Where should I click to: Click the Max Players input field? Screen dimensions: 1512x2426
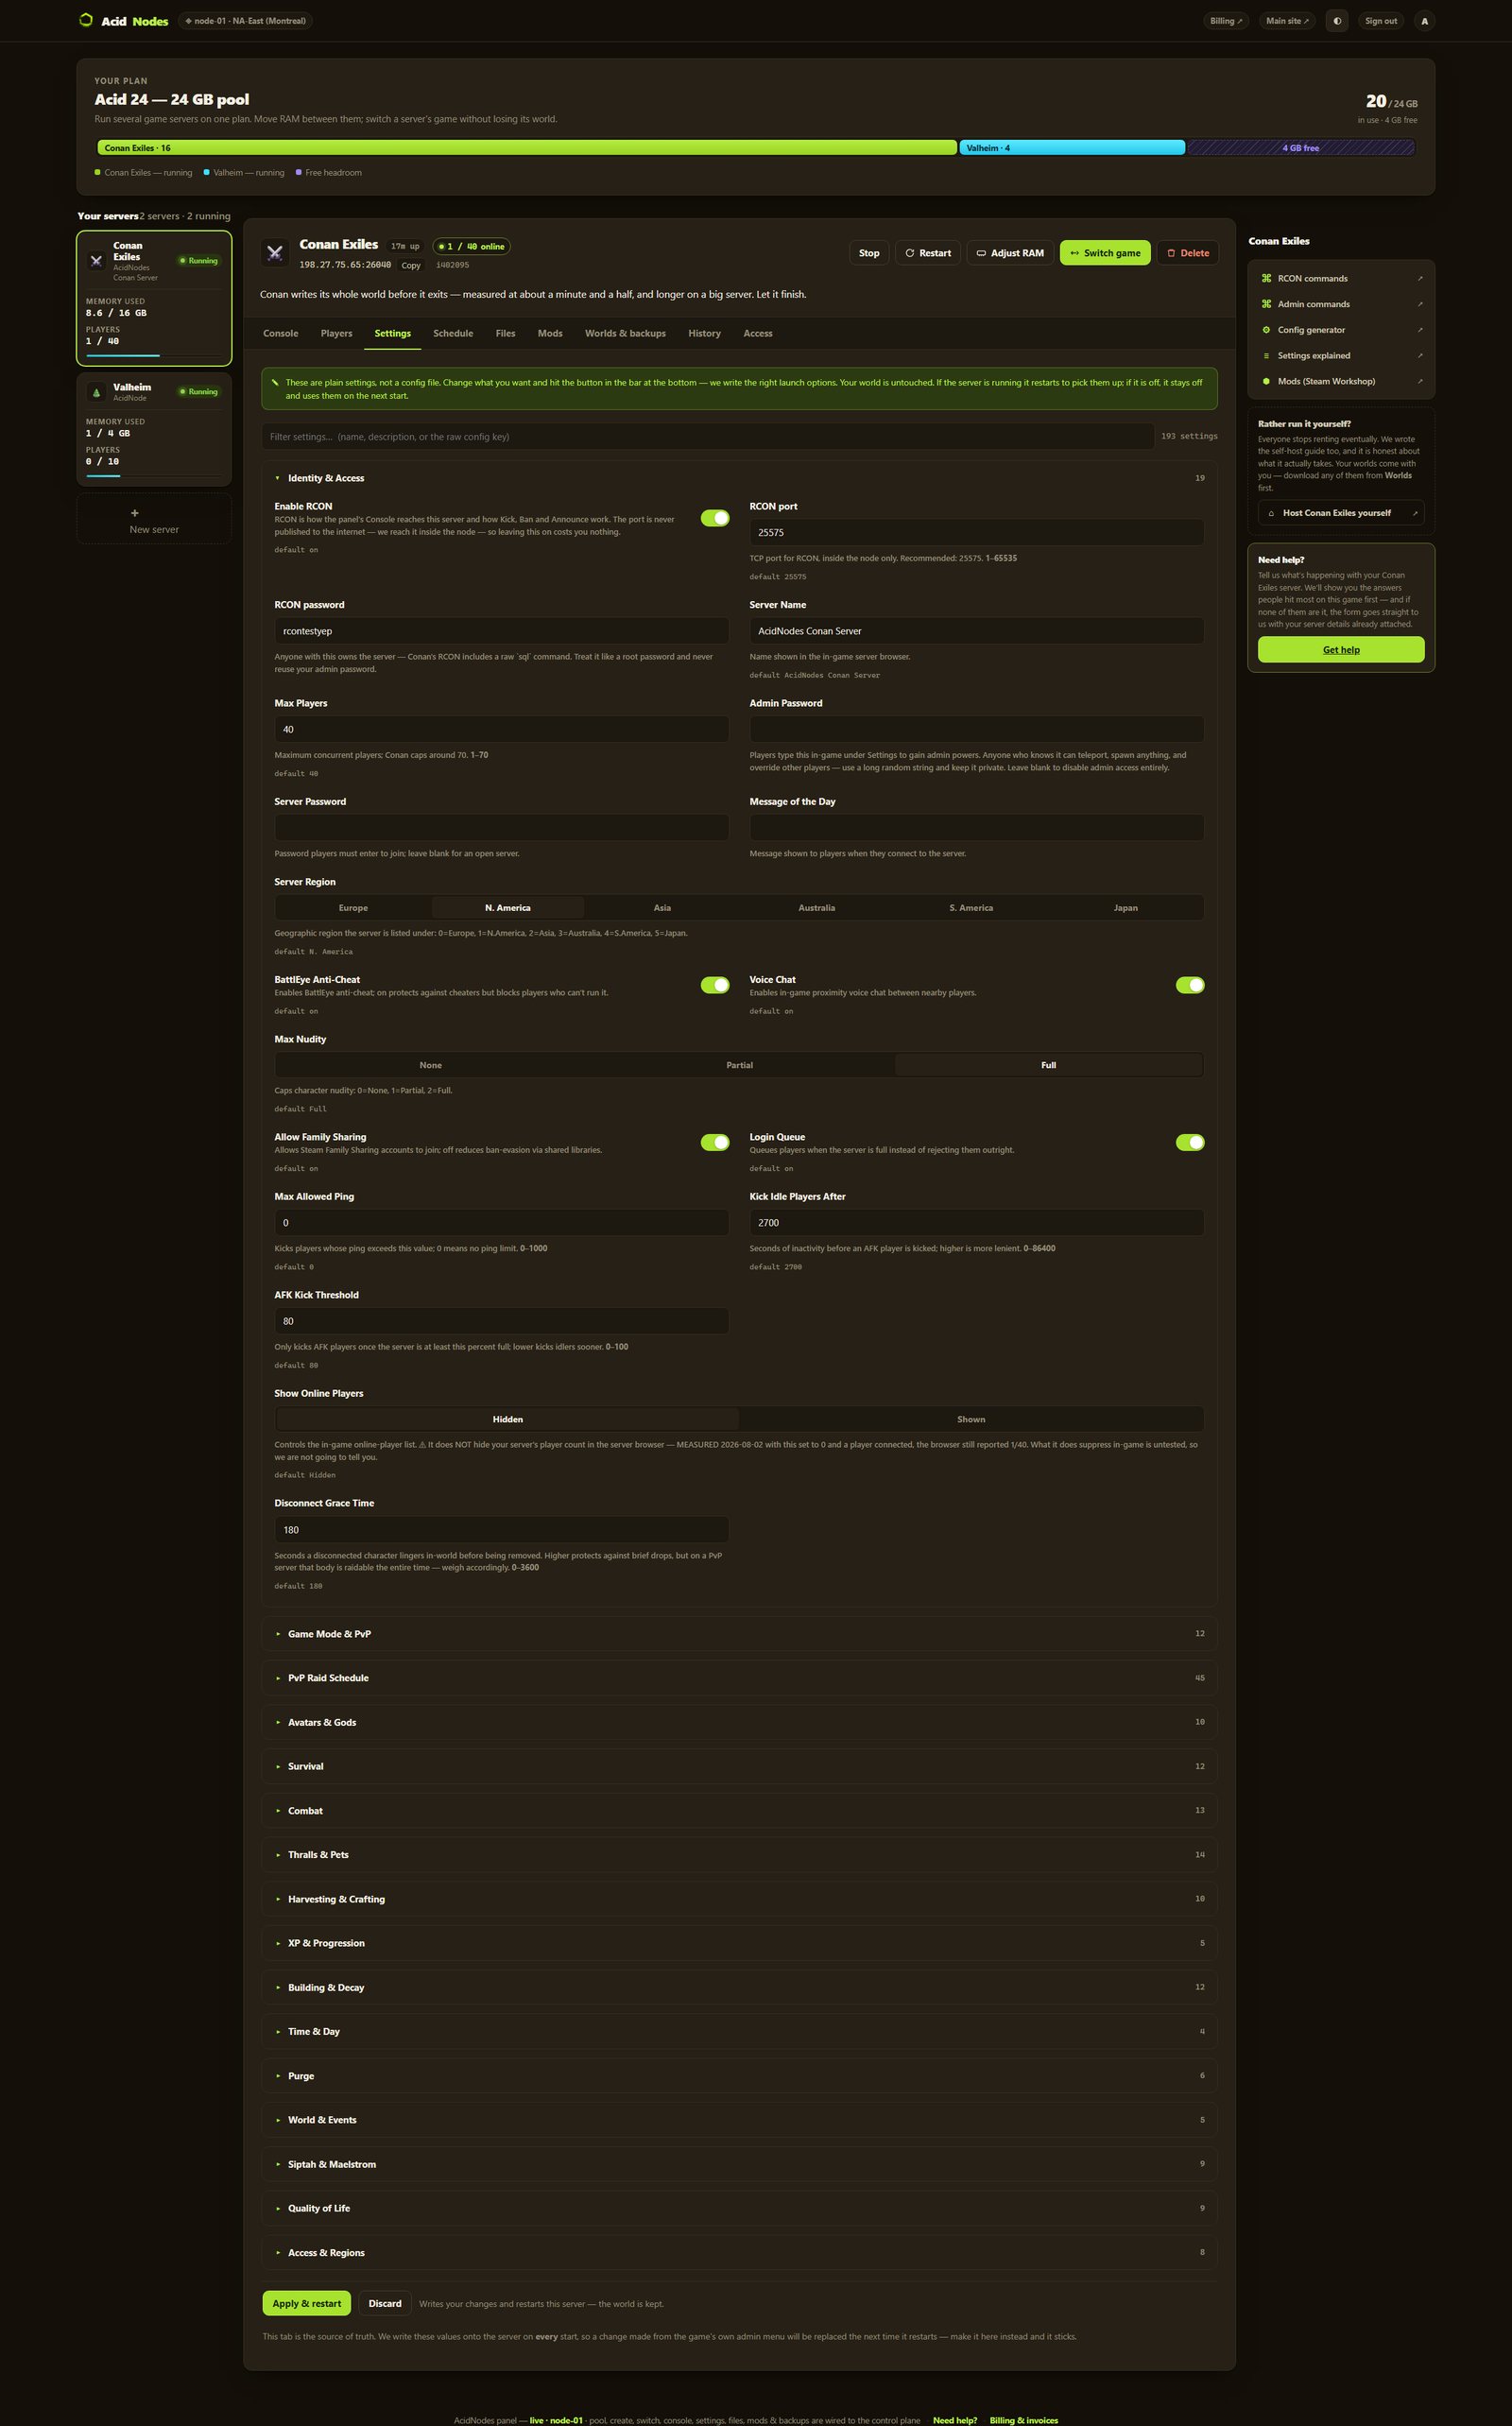pyautogui.click(x=501, y=729)
